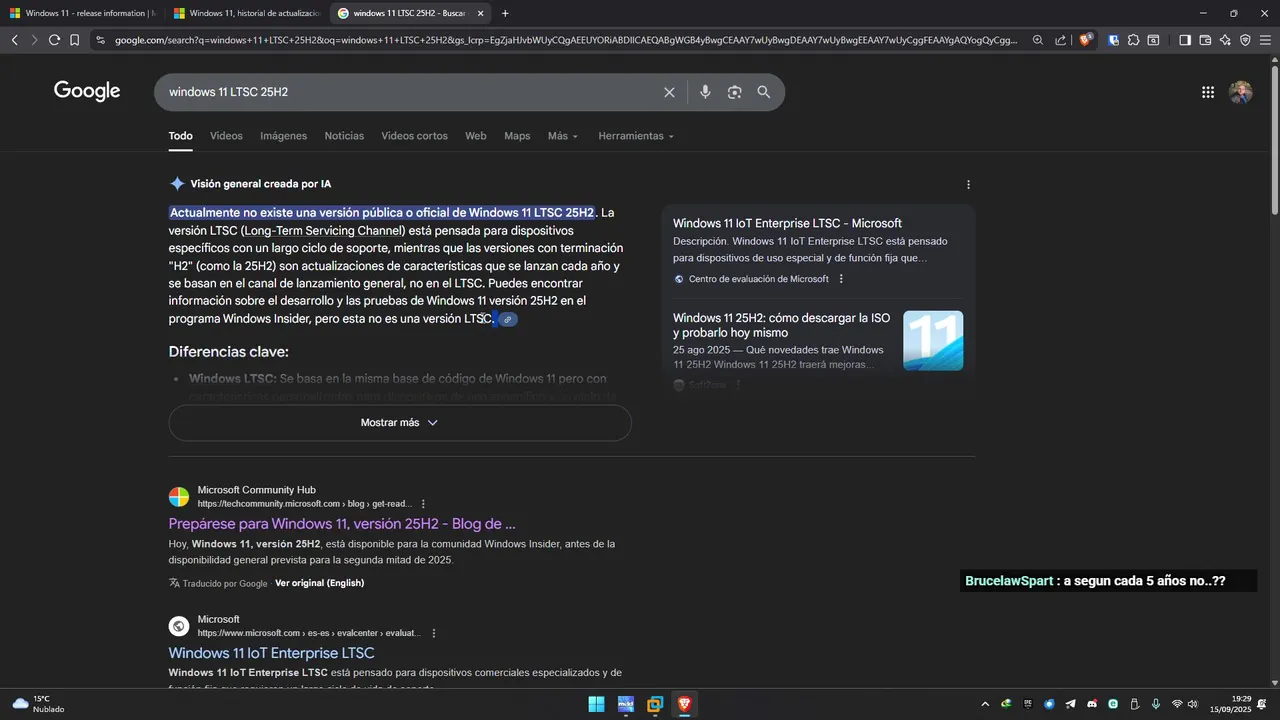Screen dimensions: 1280x720
Task: Start voice search with microphone icon
Action: tap(705, 92)
